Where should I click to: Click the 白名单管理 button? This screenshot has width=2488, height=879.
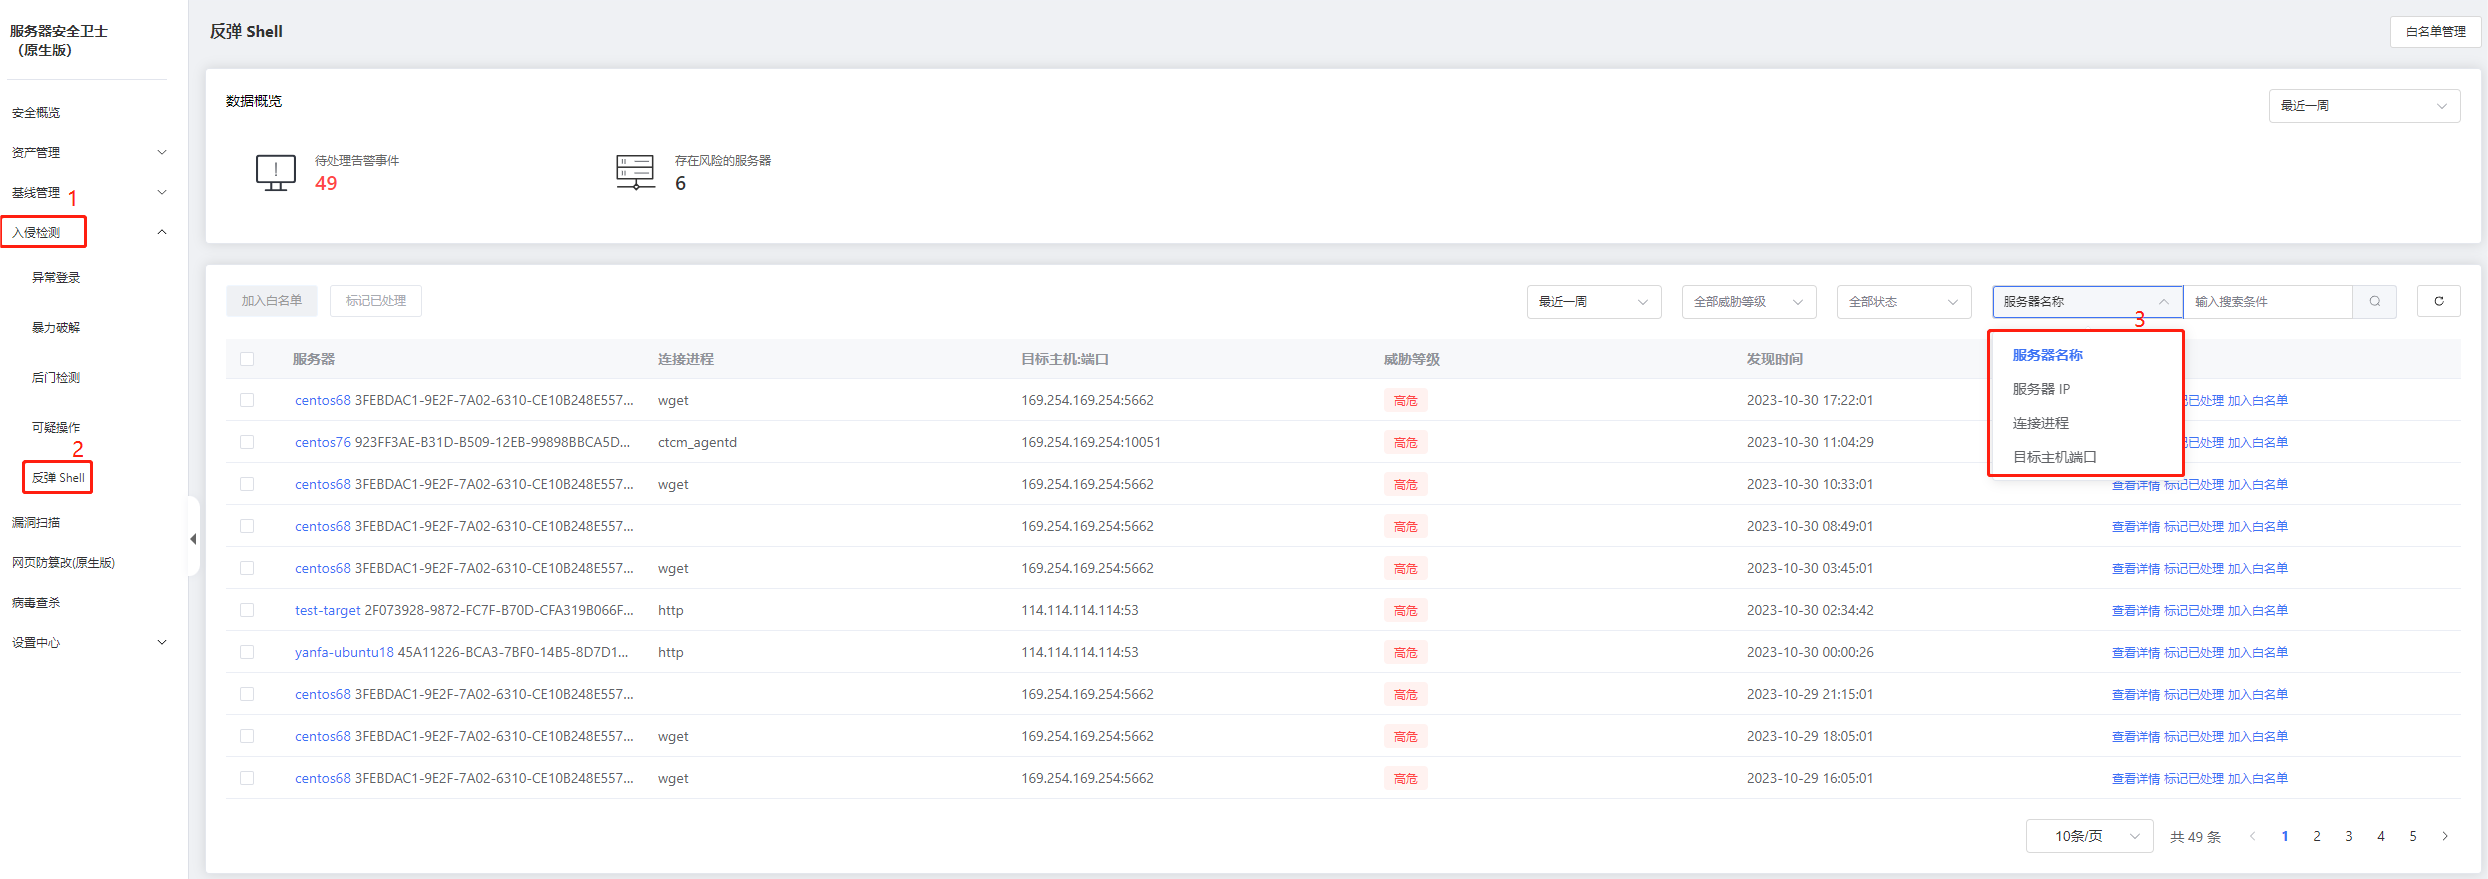point(2435,32)
